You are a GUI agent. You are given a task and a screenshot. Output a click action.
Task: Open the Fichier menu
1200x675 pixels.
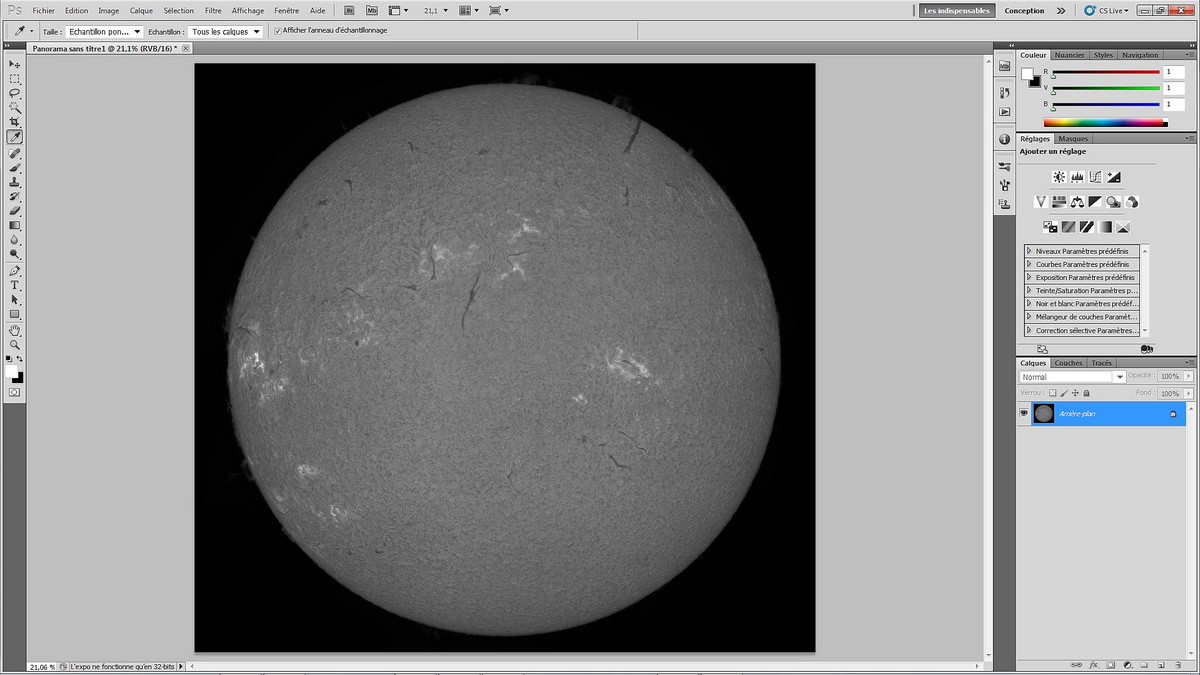click(x=44, y=10)
